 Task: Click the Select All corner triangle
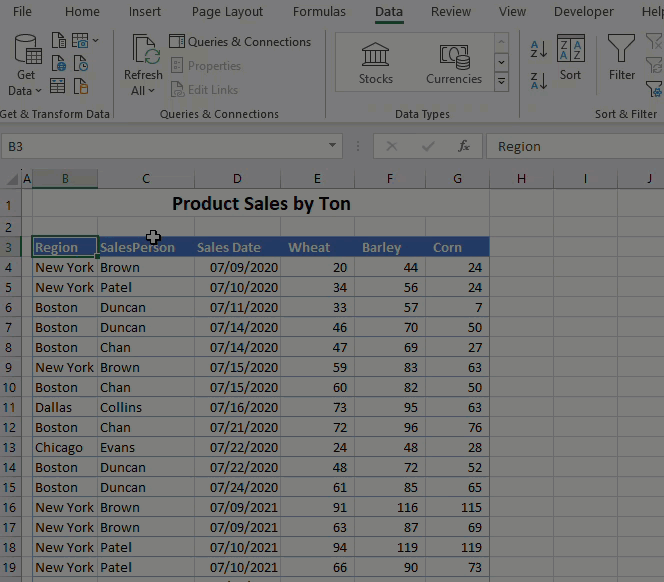tap(12, 180)
